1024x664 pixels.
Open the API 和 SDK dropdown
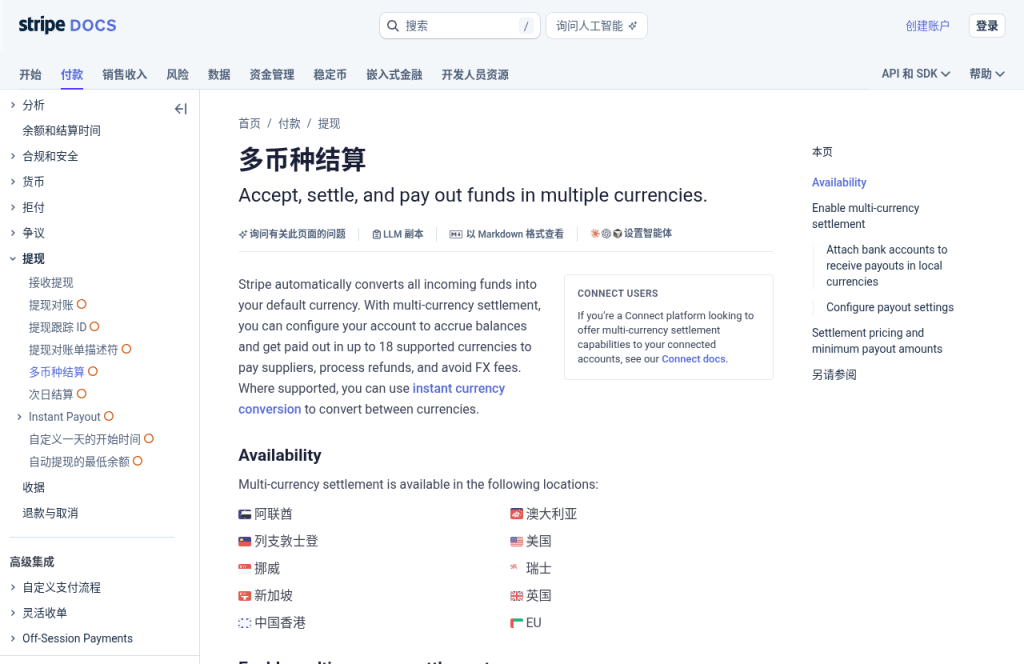point(916,74)
